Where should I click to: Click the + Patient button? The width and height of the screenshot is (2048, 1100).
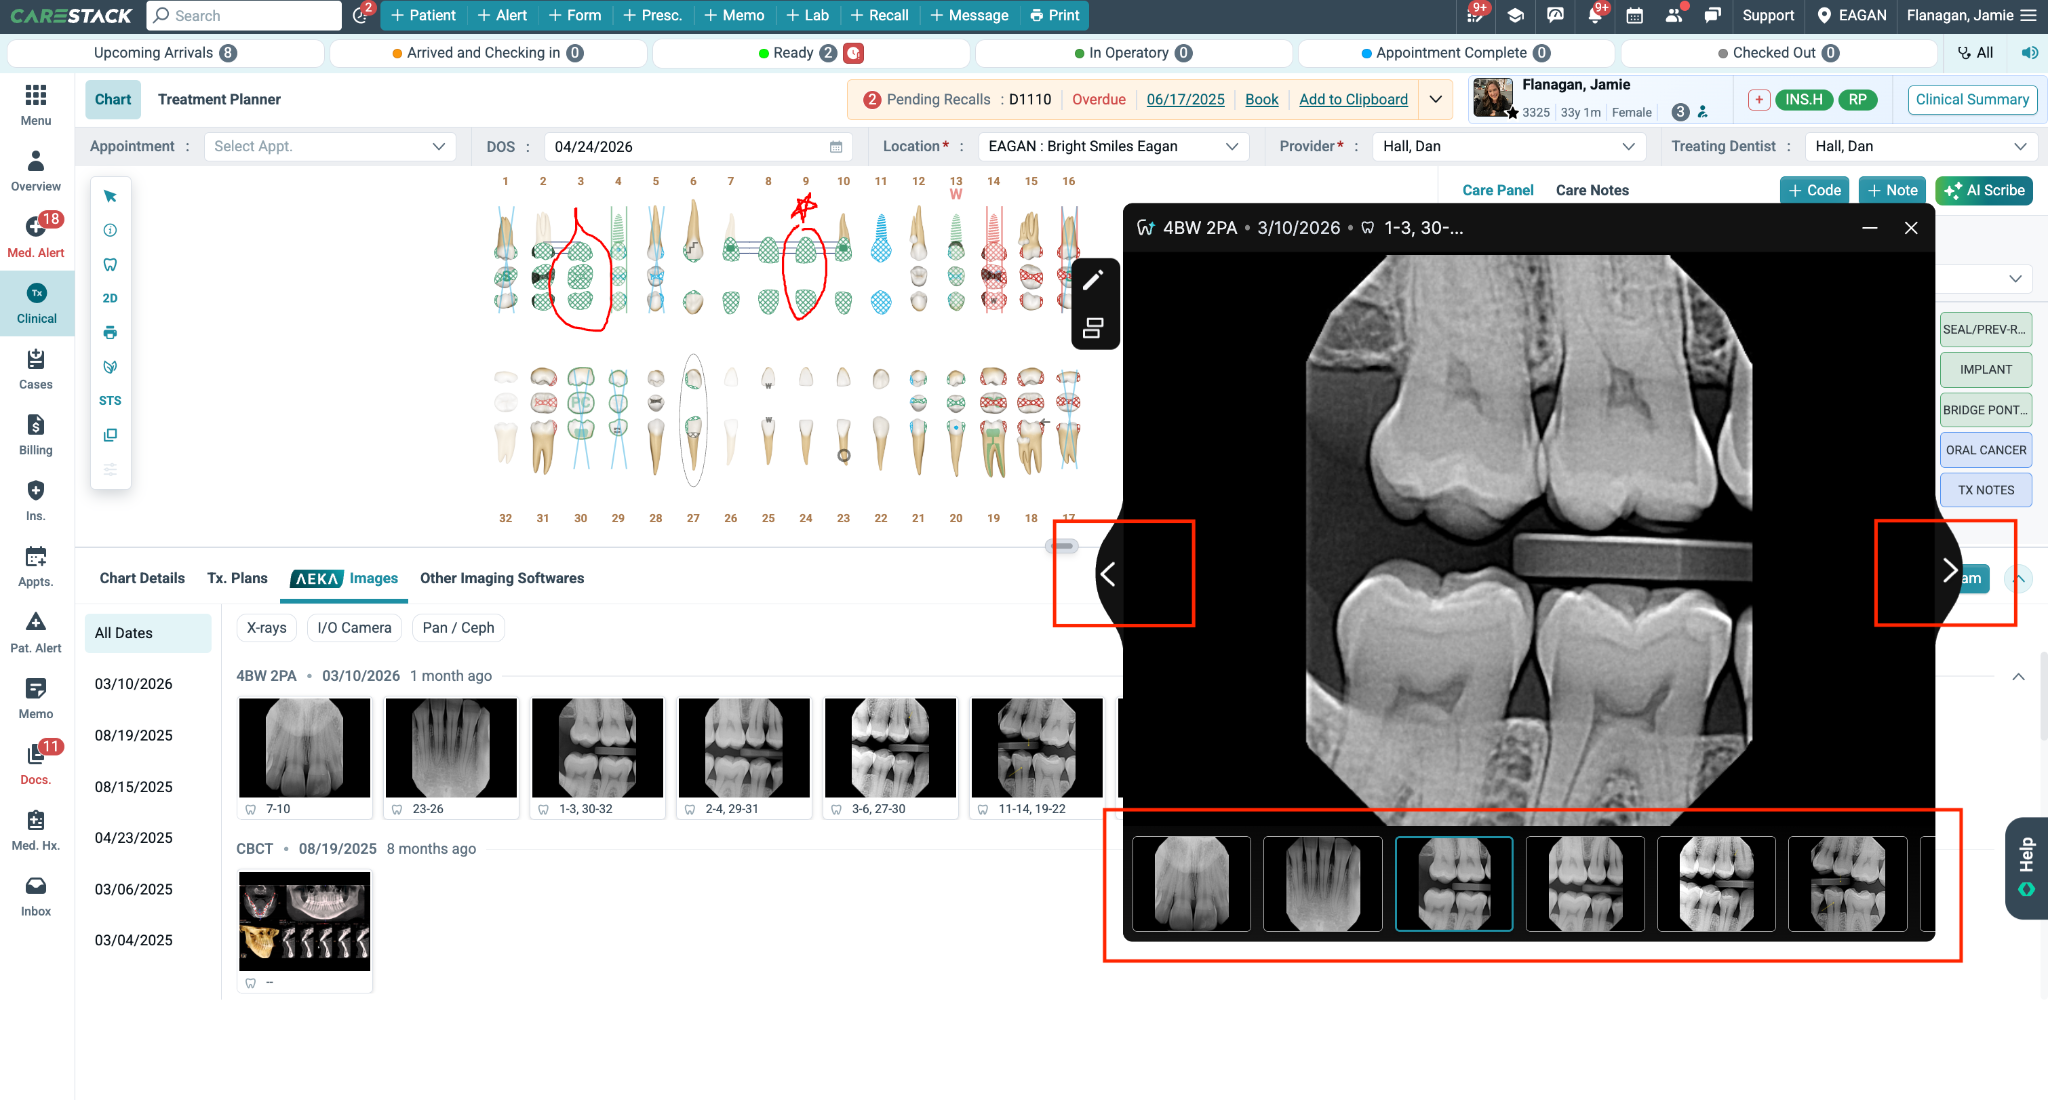pyautogui.click(x=423, y=15)
